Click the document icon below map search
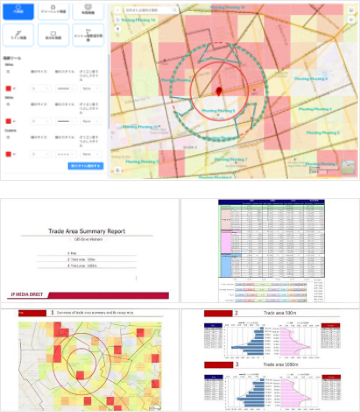The image size is (360, 412). [x=117, y=20]
